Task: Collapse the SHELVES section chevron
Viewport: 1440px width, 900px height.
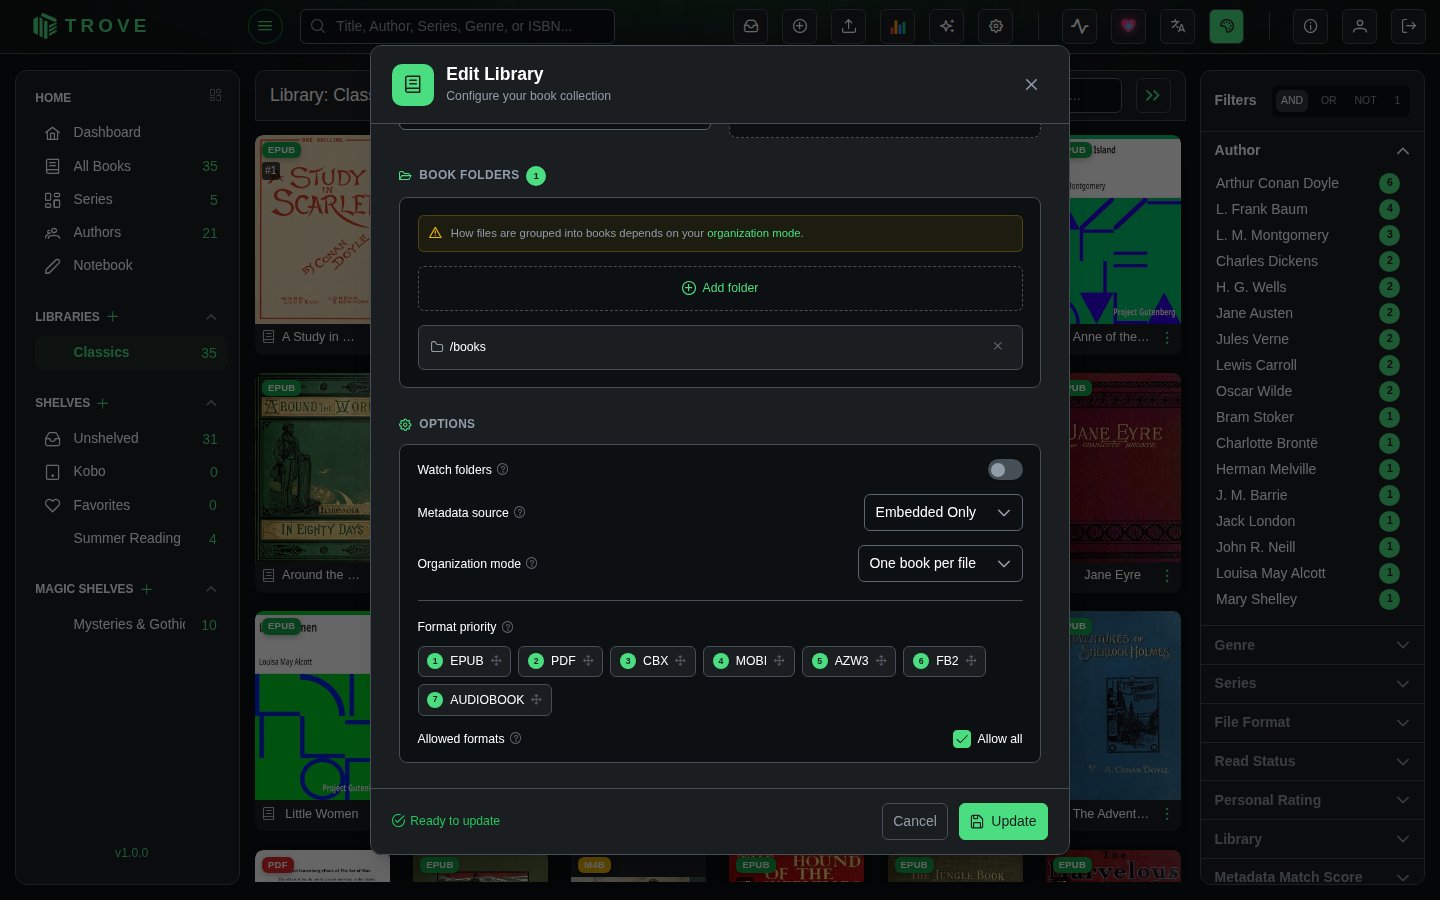Action: [x=211, y=403]
